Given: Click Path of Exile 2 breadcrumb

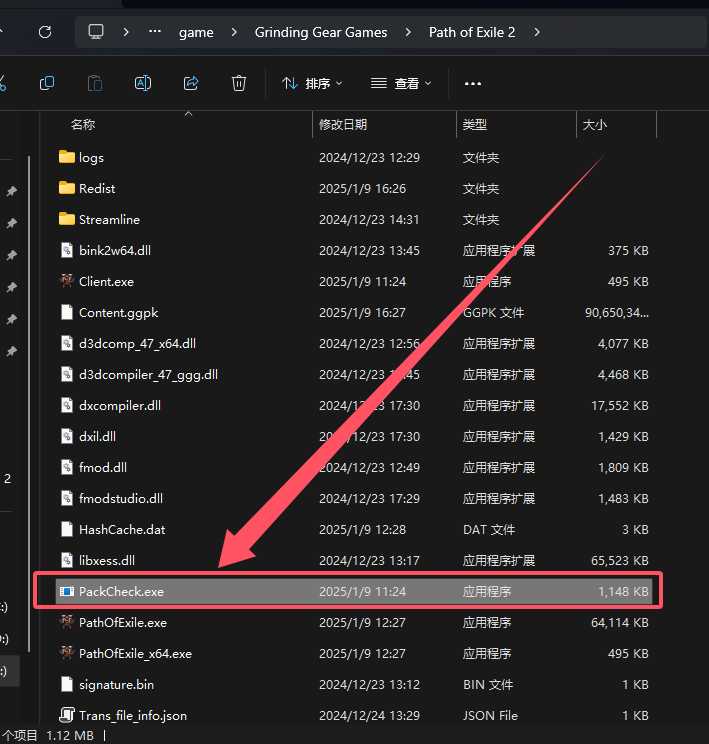Looking at the screenshot, I should tap(472, 32).
